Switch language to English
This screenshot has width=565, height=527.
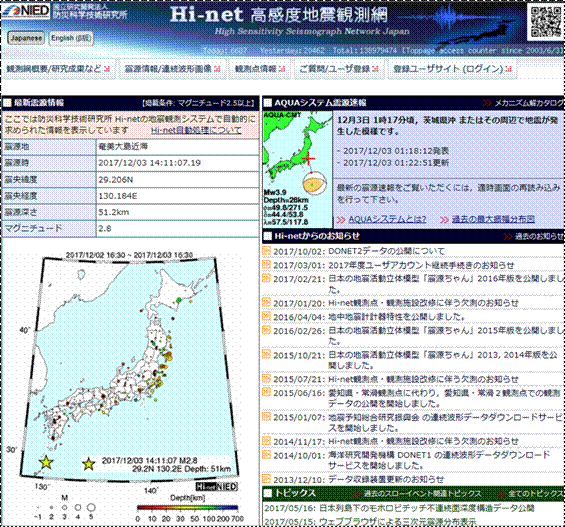coord(71,38)
